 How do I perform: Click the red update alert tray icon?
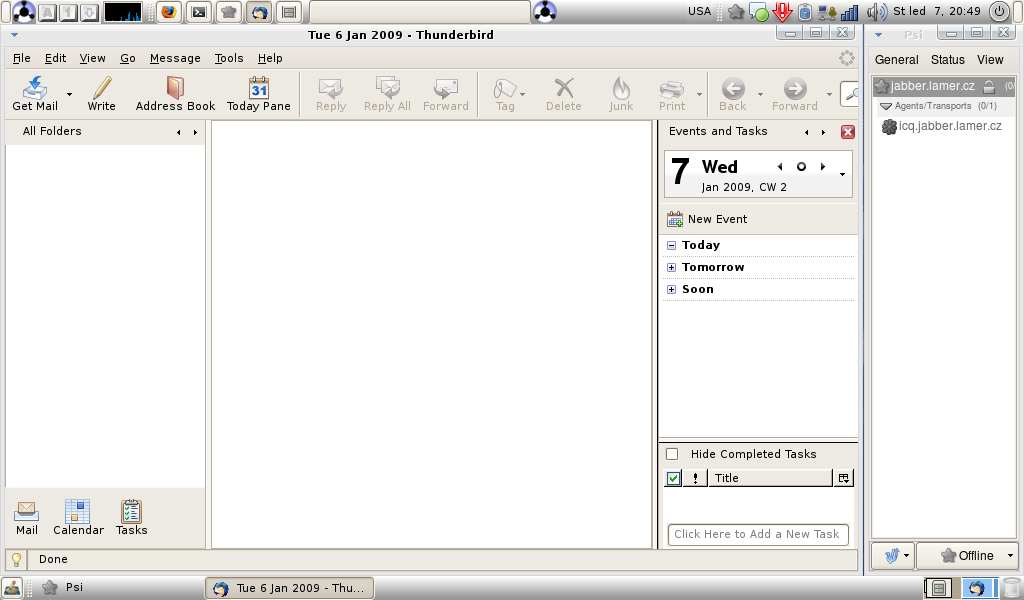[x=782, y=12]
